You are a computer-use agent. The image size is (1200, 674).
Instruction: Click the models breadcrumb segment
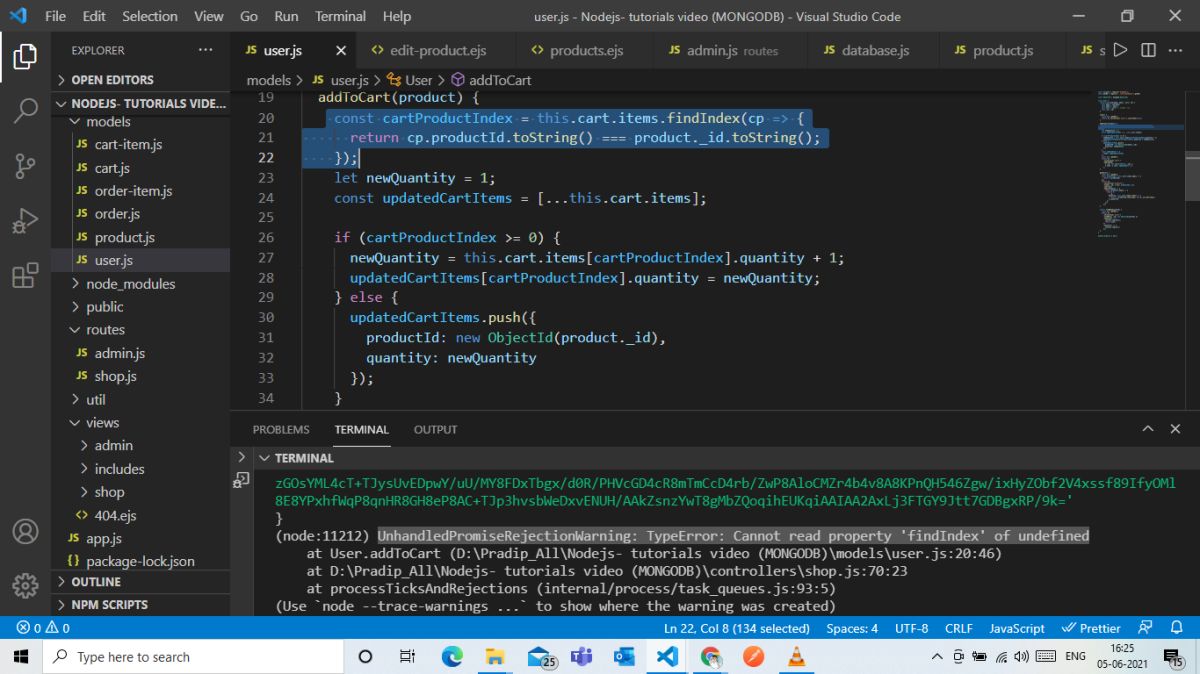click(x=268, y=80)
